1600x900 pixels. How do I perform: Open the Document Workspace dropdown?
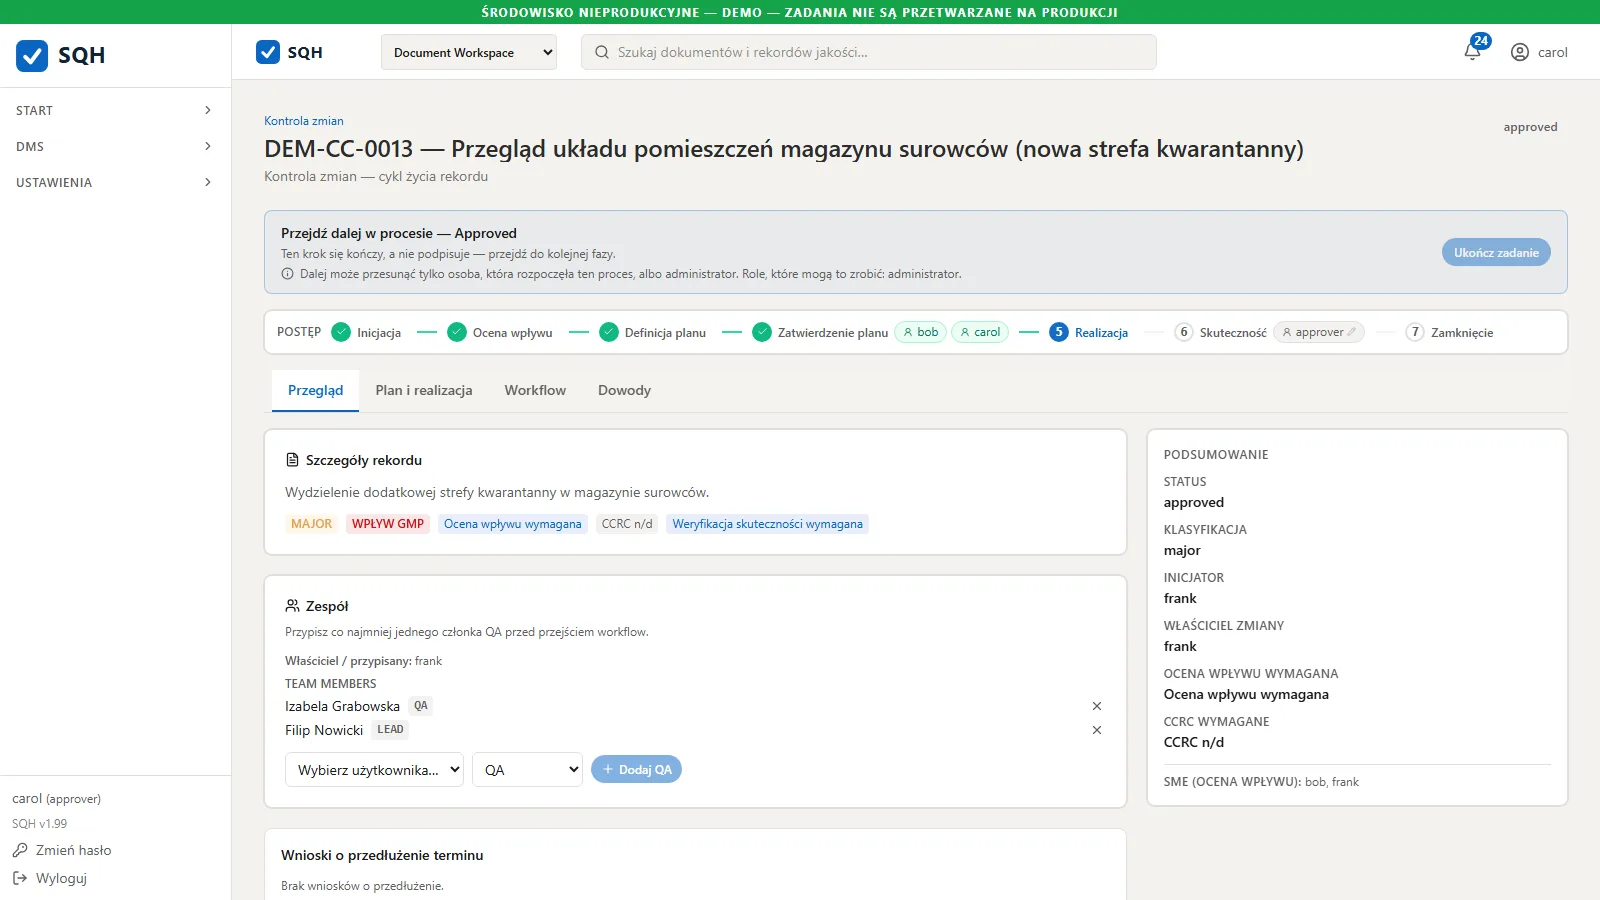tap(469, 52)
